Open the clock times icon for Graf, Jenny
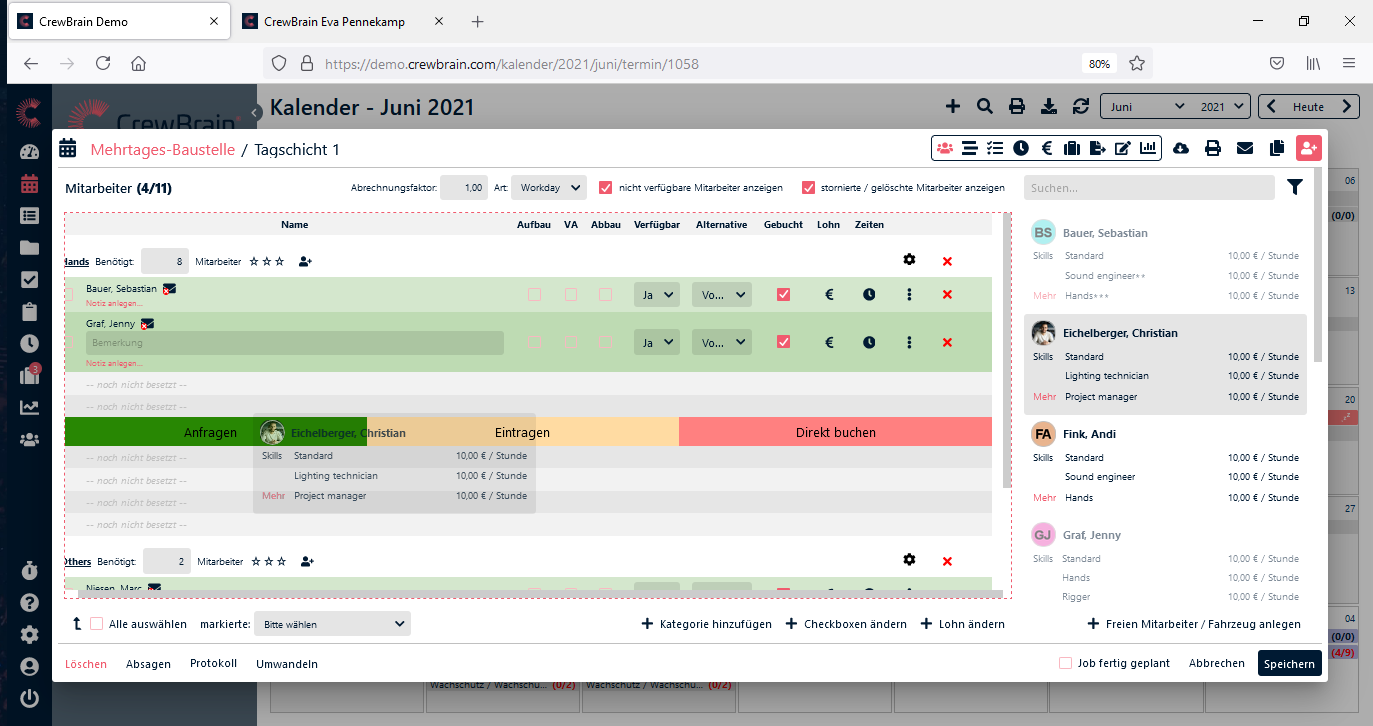The width and height of the screenshot is (1373, 726). pos(869,343)
